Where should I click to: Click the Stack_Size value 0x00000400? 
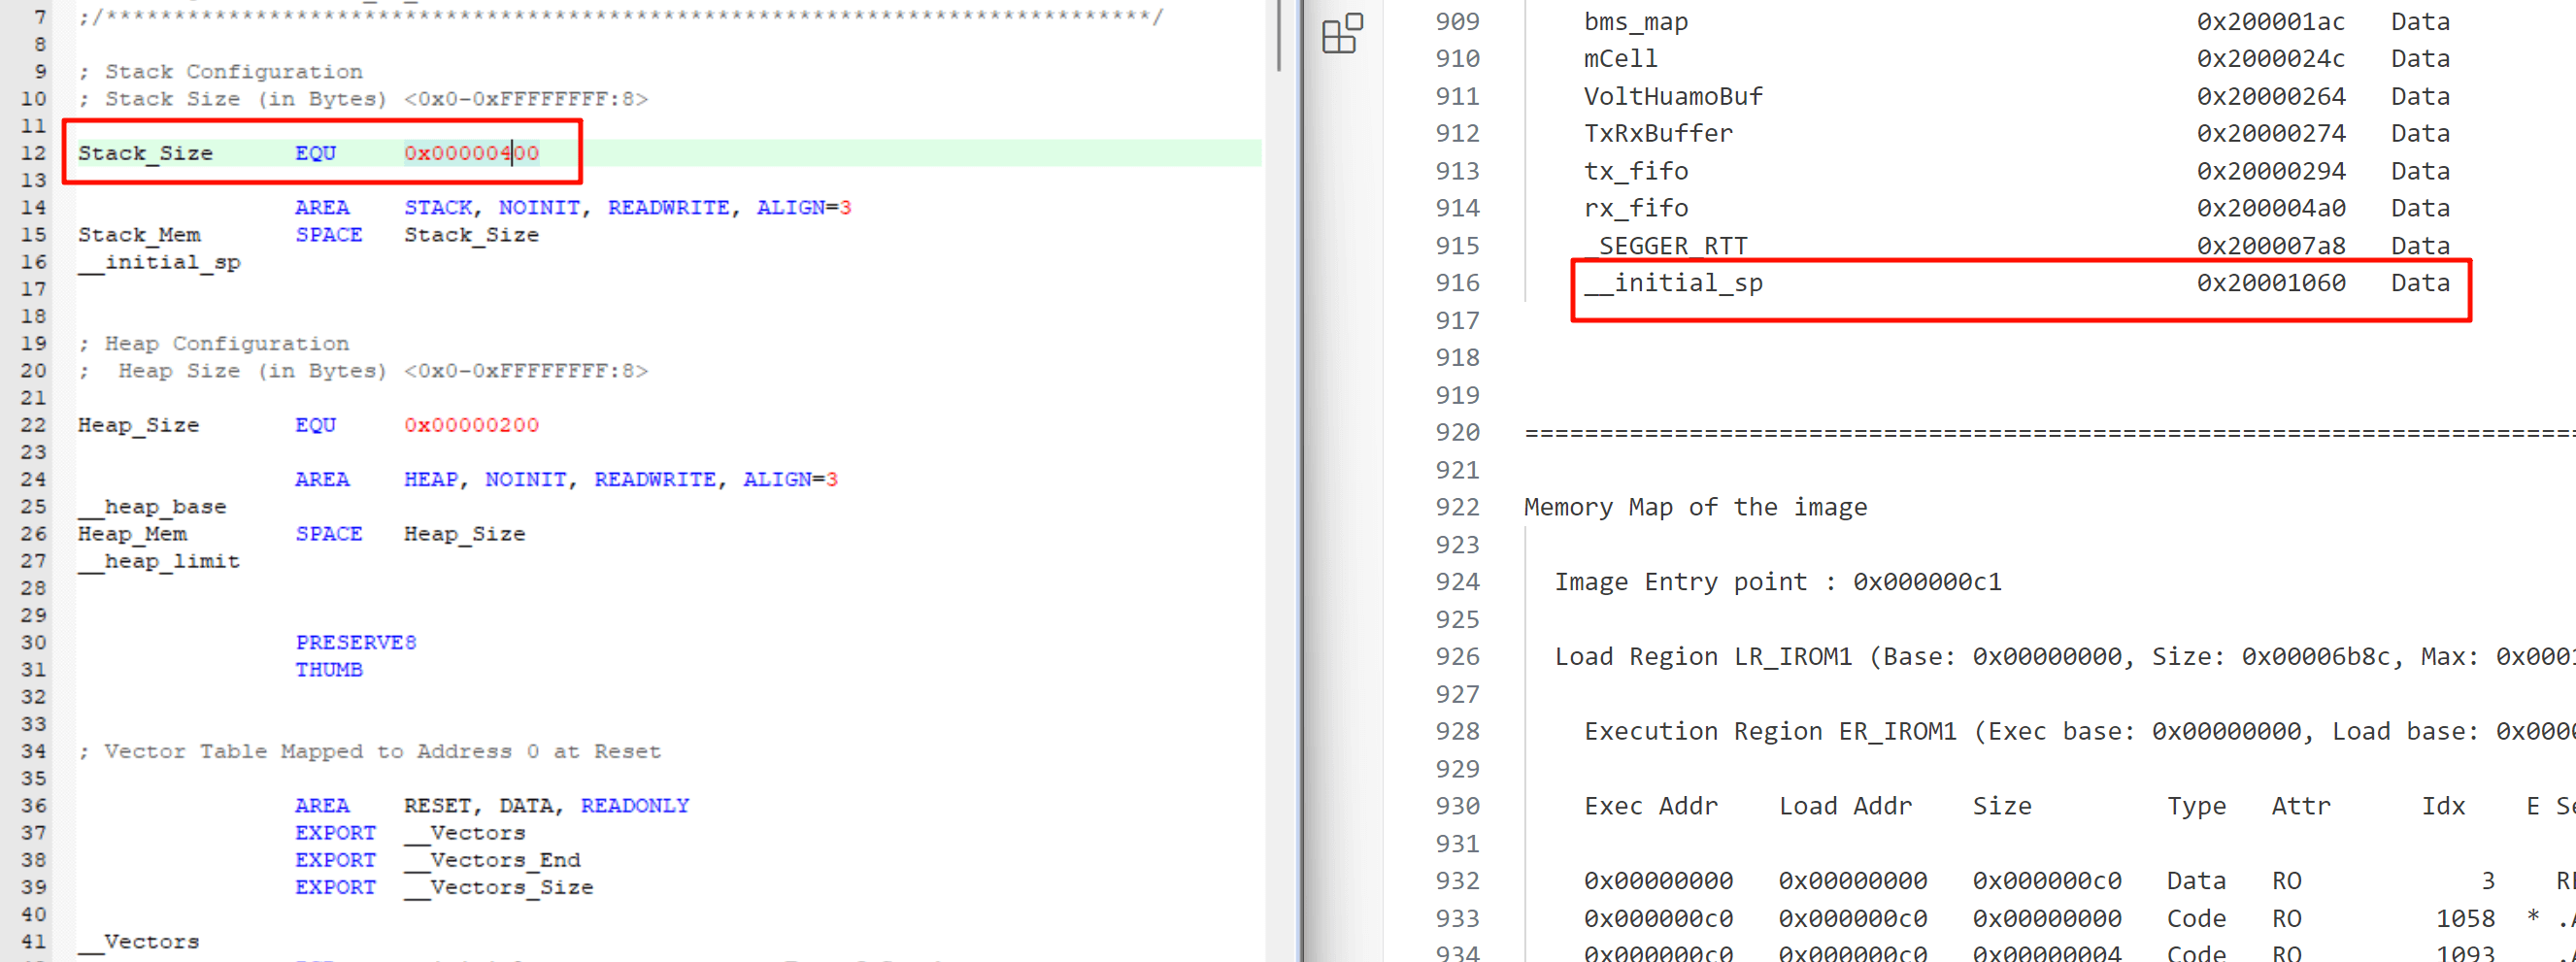(x=471, y=153)
